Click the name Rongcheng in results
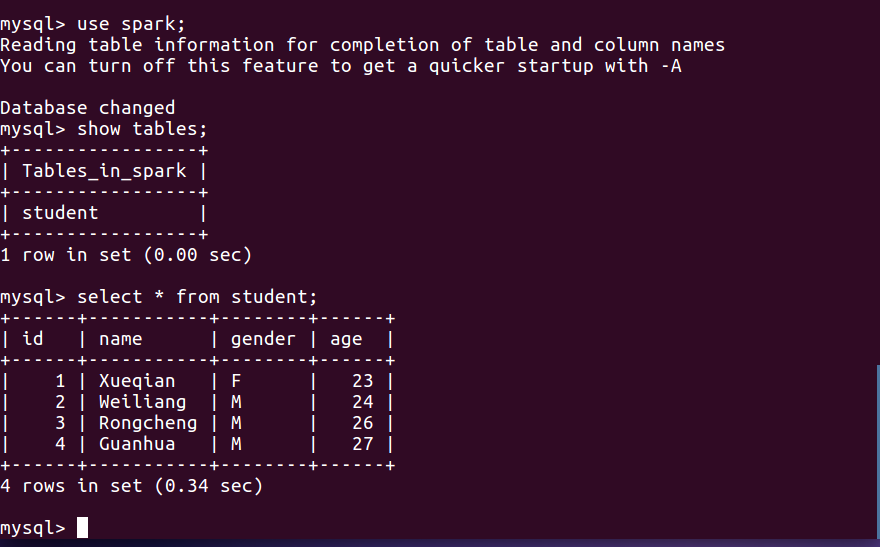Viewport: 880px width, 547px height. click(148, 424)
